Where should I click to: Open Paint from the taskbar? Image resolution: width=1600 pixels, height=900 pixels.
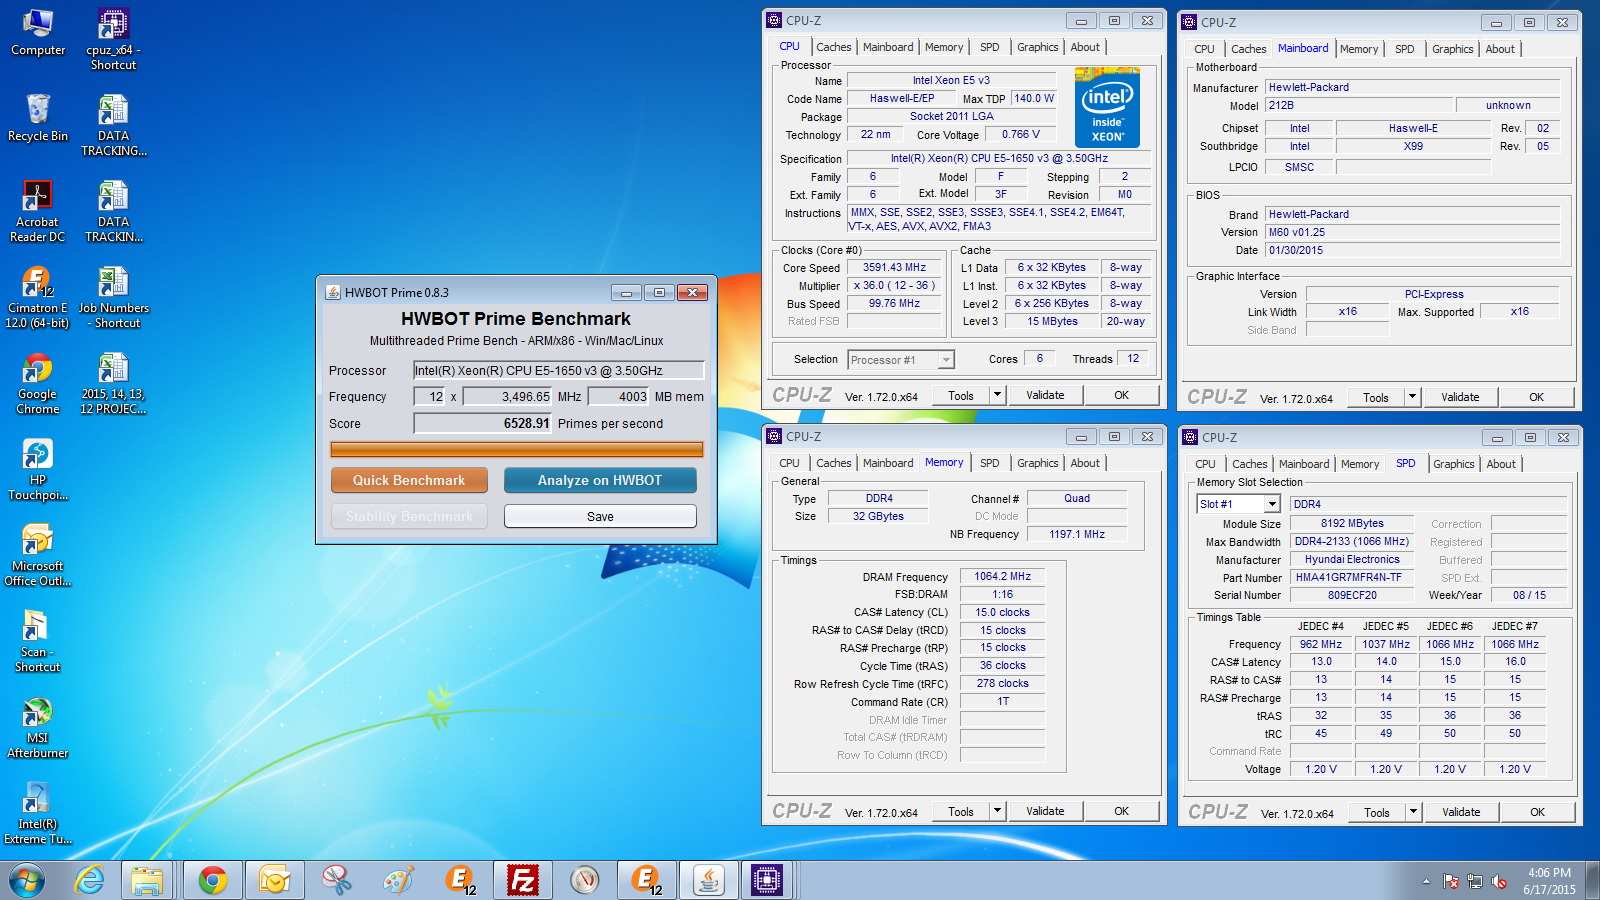point(398,880)
